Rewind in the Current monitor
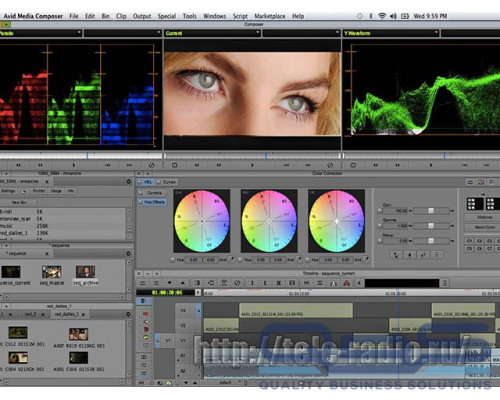This screenshot has height=400, width=500. point(197,165)
